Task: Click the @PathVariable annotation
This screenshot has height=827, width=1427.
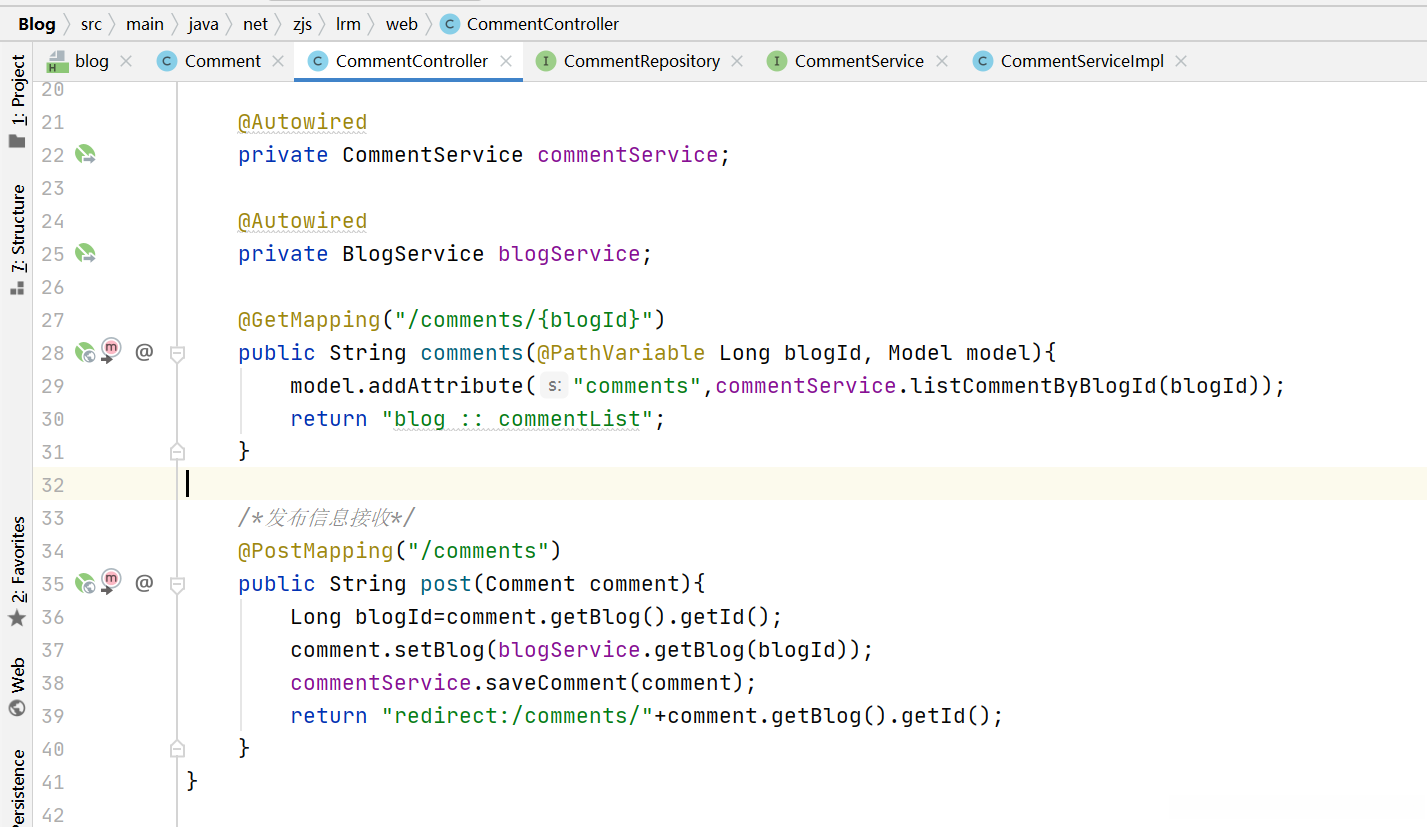Action: point(621,353)
